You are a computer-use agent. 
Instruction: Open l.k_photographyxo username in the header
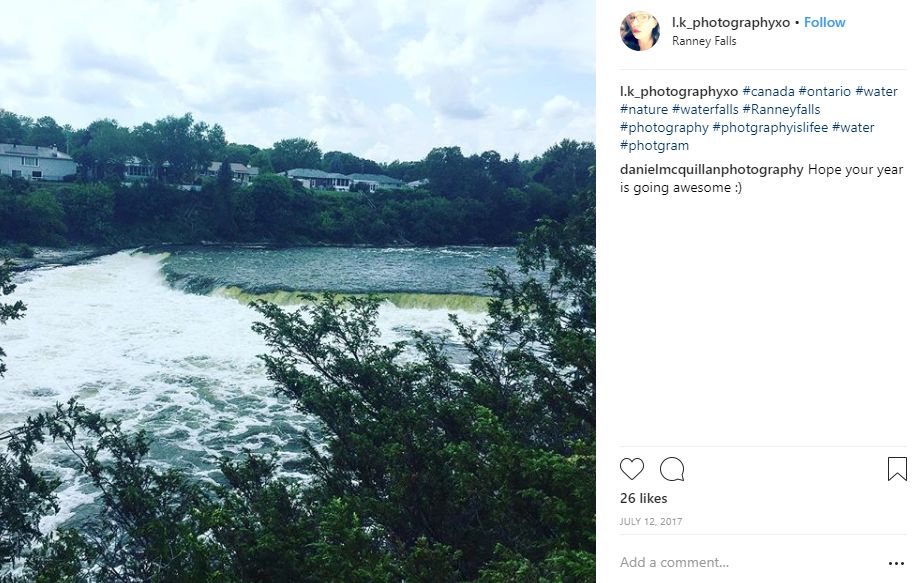click(x=731, y=22)
